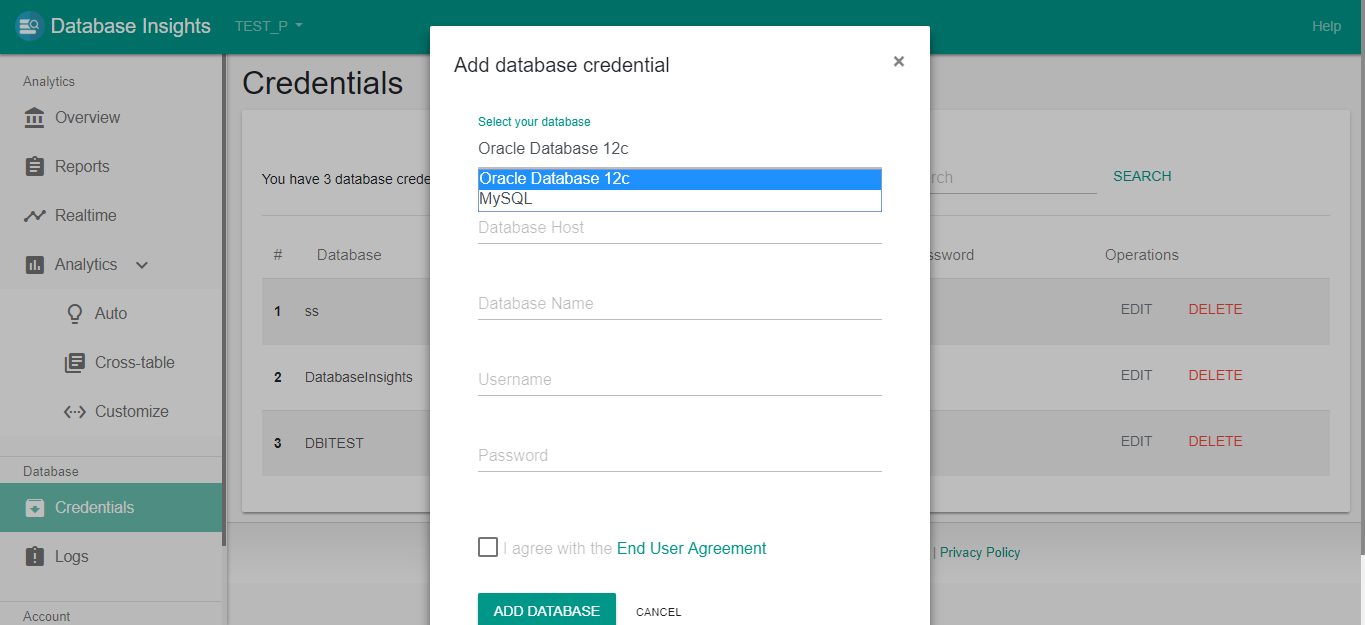Click the SEARCH button
The width and height of the screenshot is (1365, 625).
(1142, 176)
